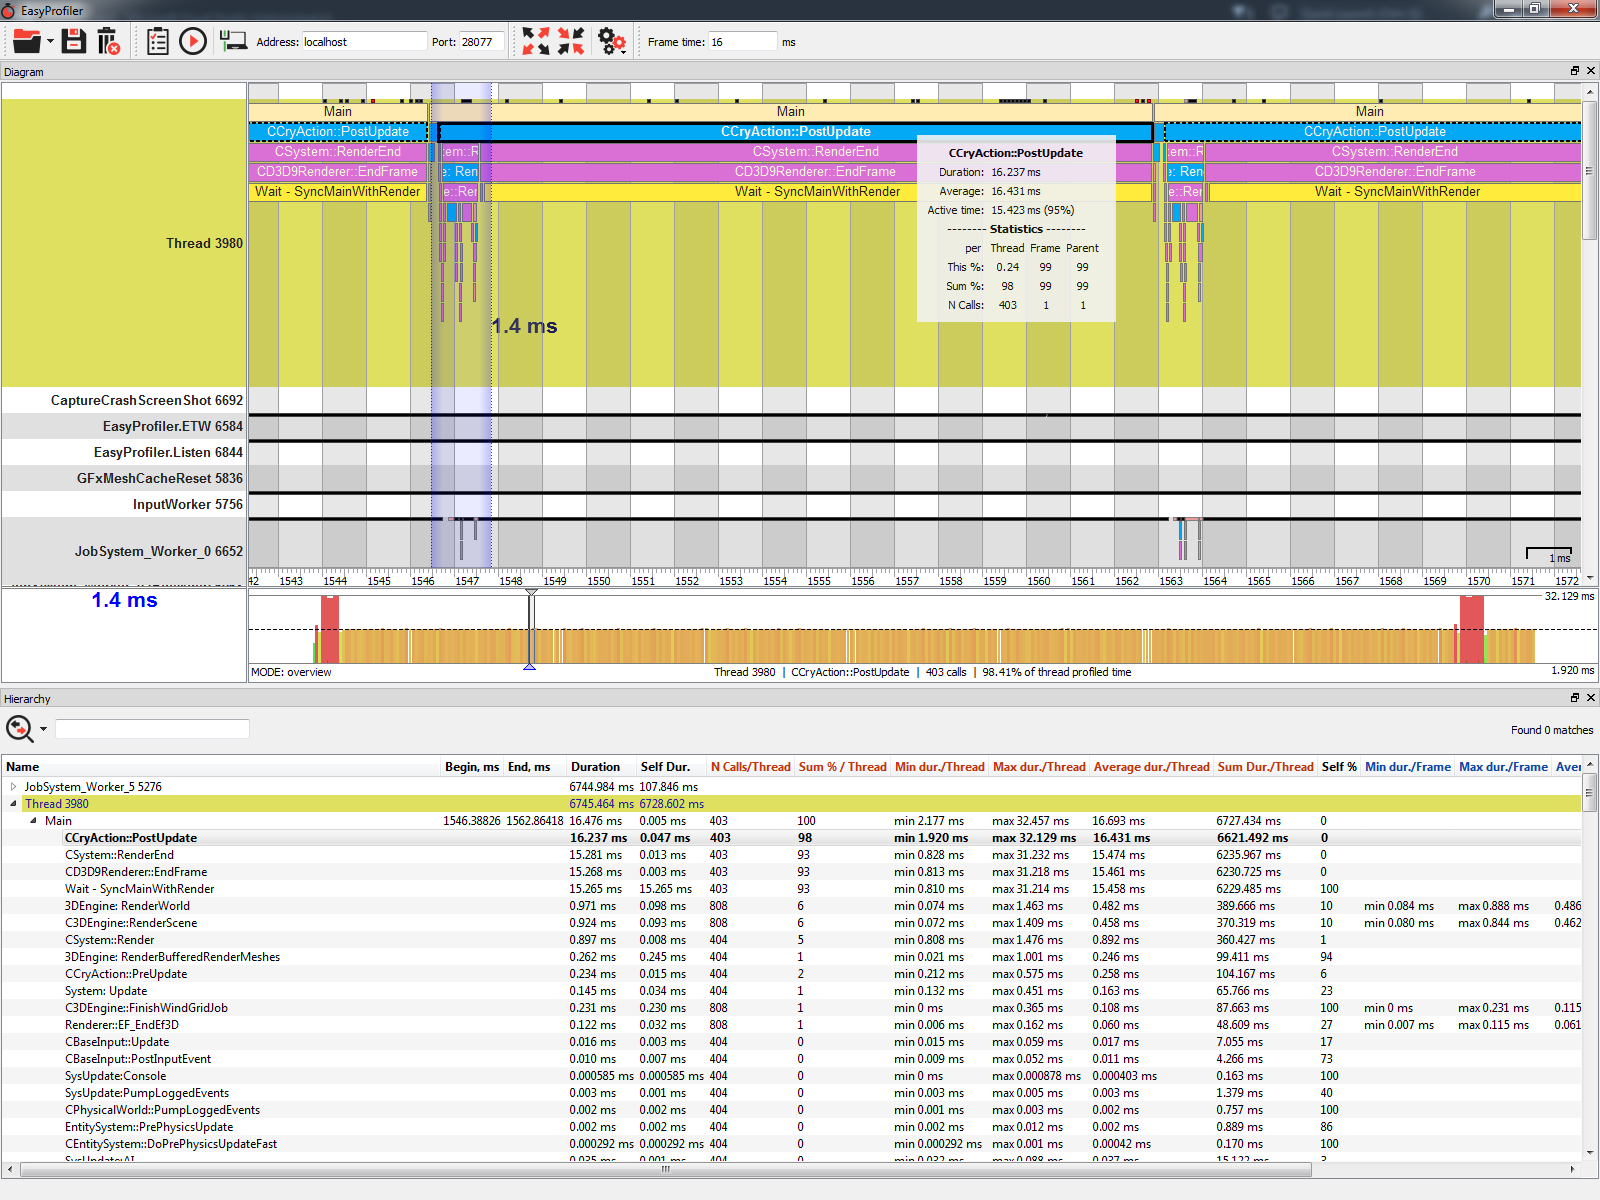
Task: Open the blocks description clipboard icon
Action: click(157, 41)
